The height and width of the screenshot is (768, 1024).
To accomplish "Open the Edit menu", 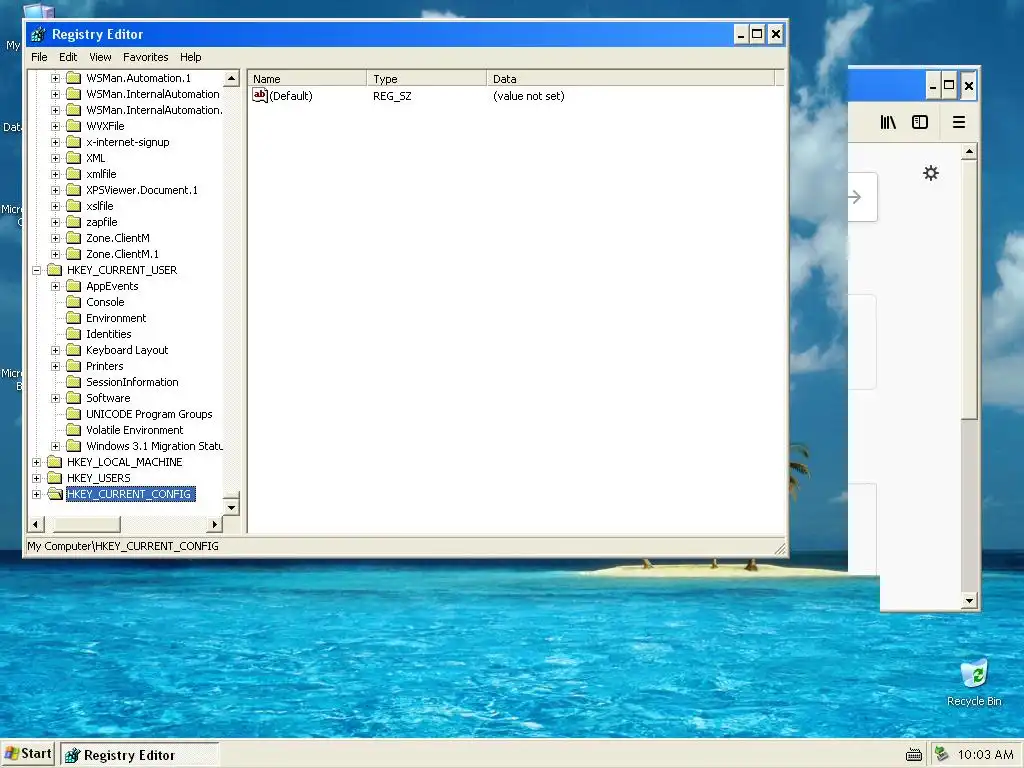I will click(x=68, y=57).
